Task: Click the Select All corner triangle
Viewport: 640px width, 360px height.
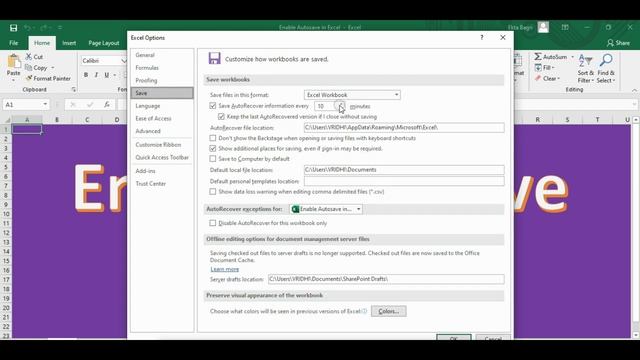Action: (x=7, y=120)
